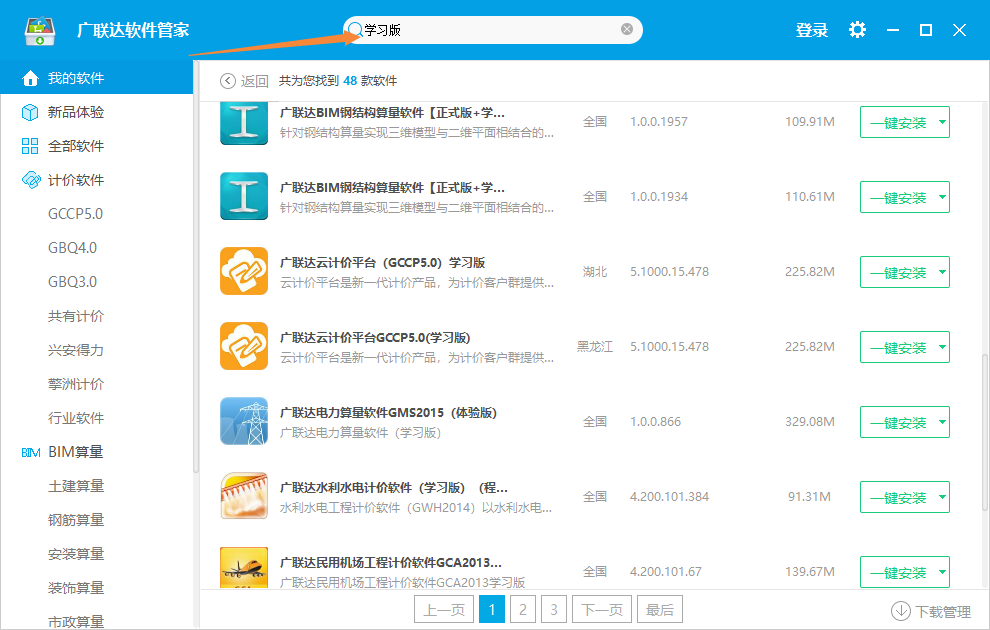Click the 广联达软件管家 app logo icon

tap(40, 30)
